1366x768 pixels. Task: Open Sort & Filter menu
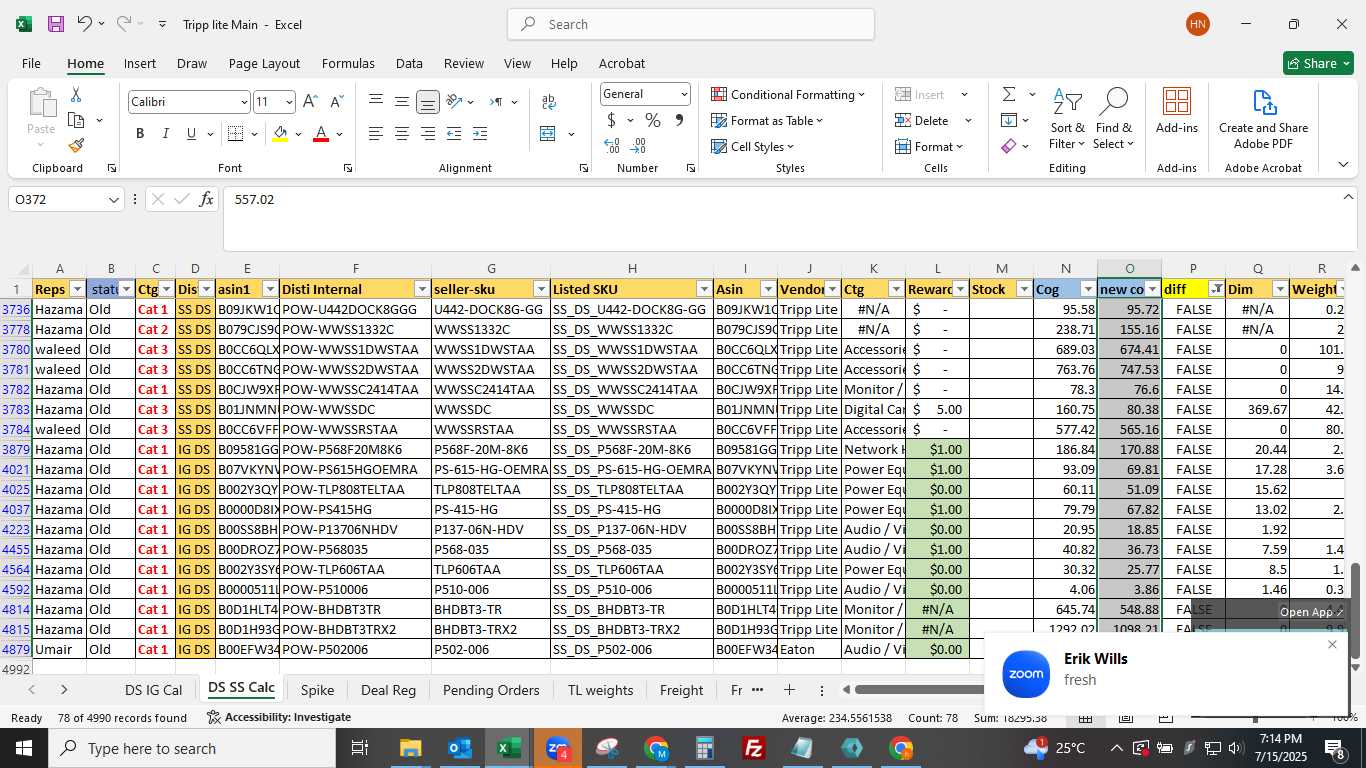(1067, 120)
